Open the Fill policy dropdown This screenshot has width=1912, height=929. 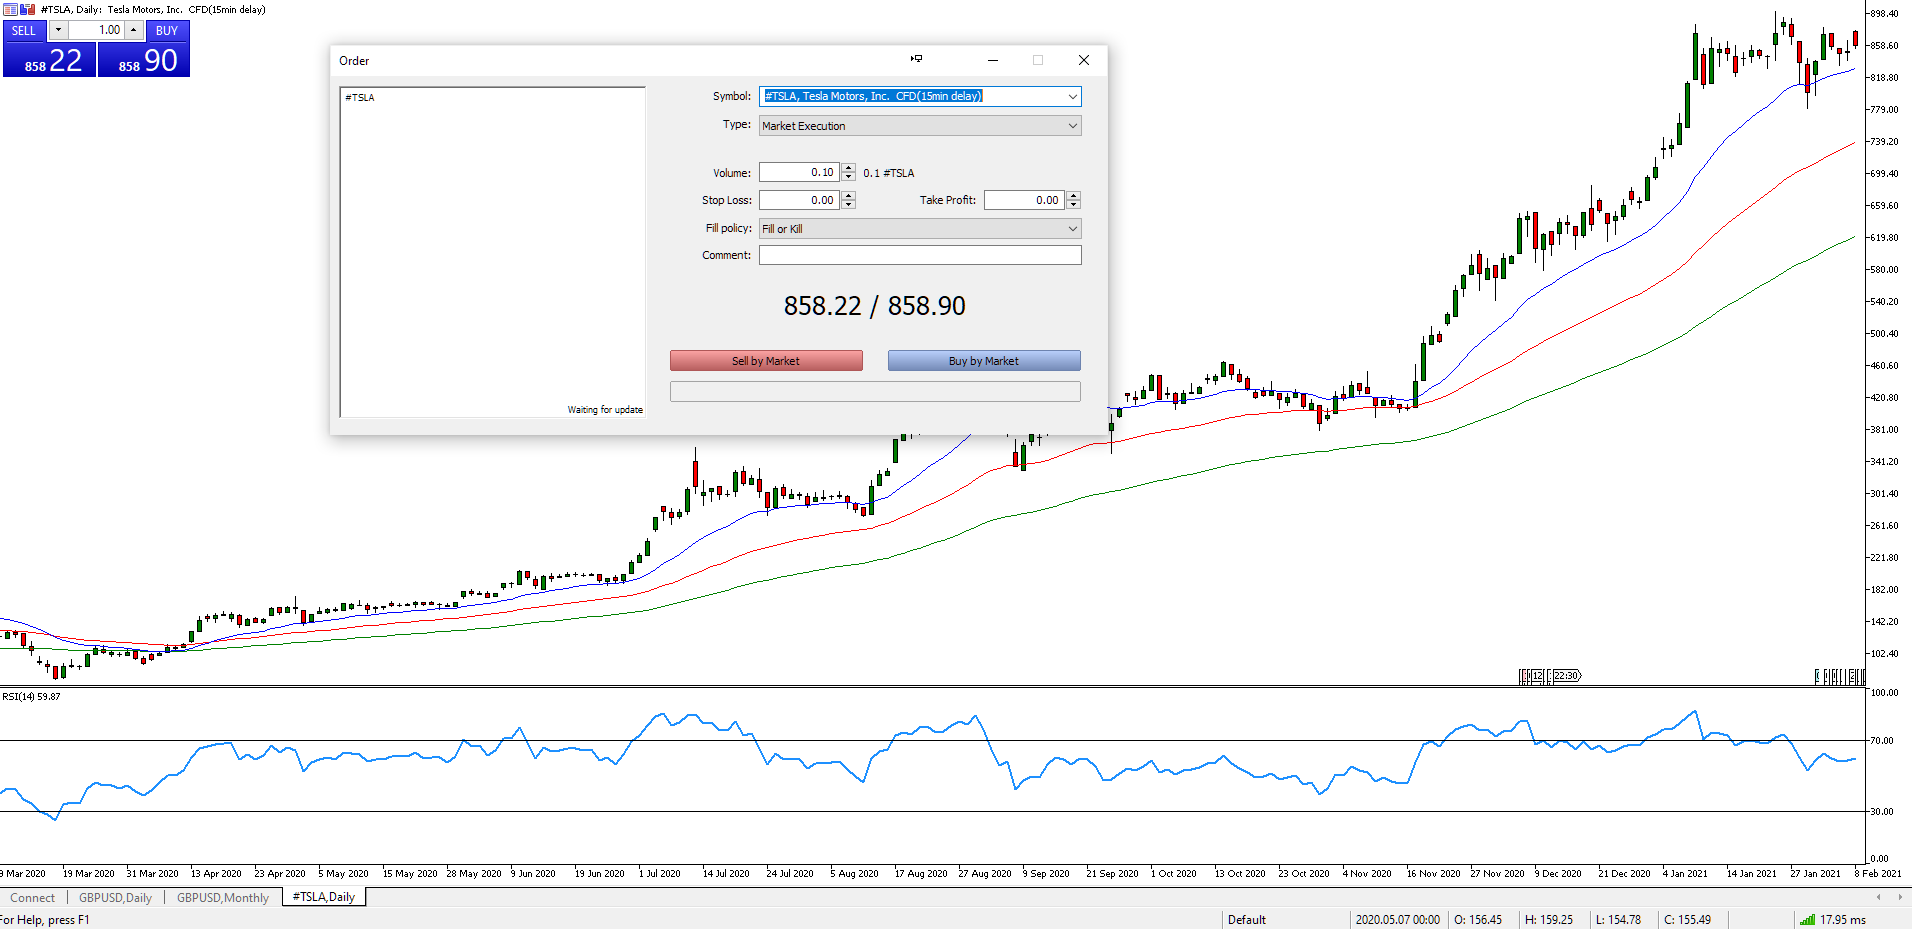[920, 229]
